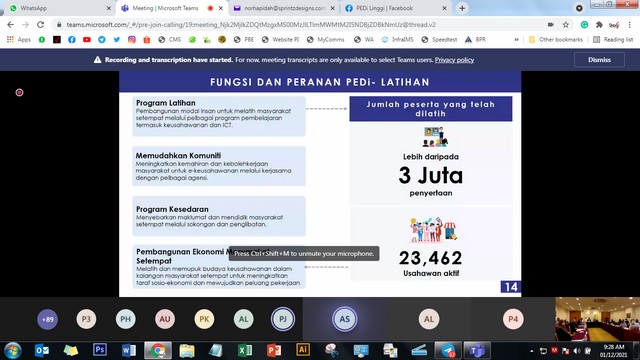640x360 pixels.
Task: Open the Chrome extensions puzzle icon
Action: (599, 25)
